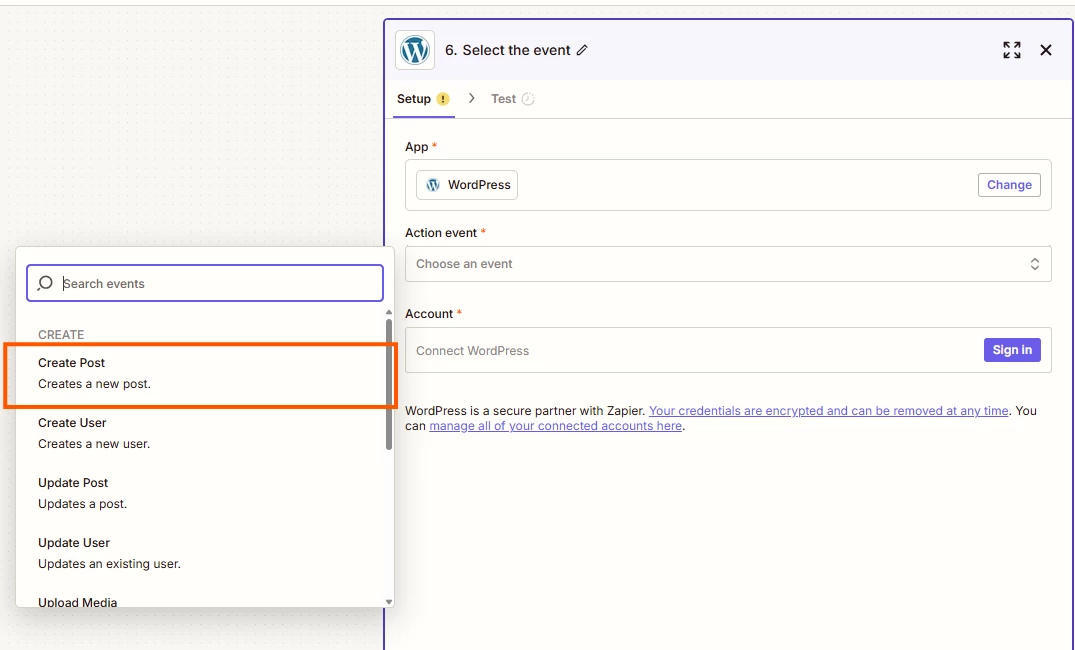Click the App field label
1075x650 pixels.
click(417, 147)
